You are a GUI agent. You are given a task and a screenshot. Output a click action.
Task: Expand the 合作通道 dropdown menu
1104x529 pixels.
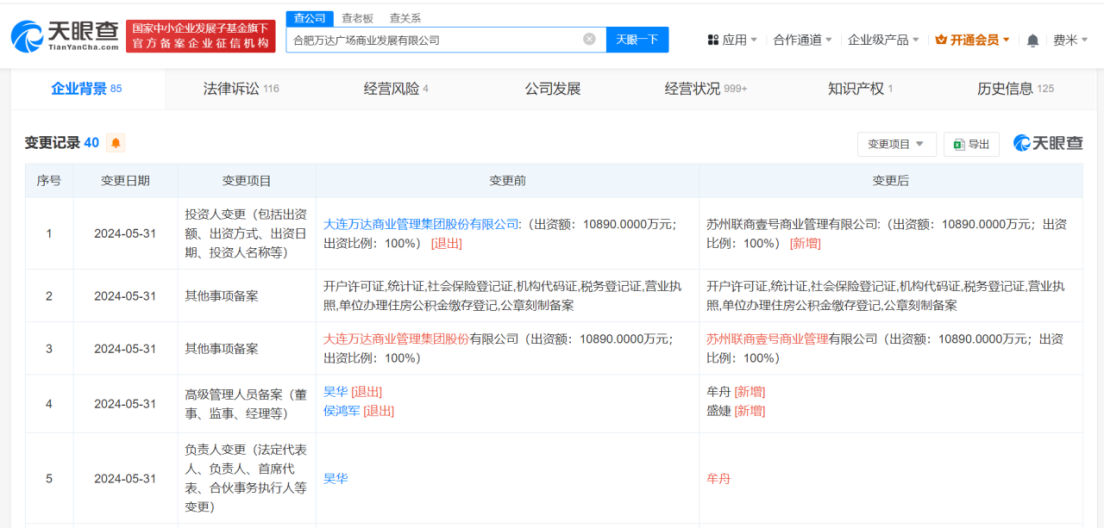pos(803,40)
